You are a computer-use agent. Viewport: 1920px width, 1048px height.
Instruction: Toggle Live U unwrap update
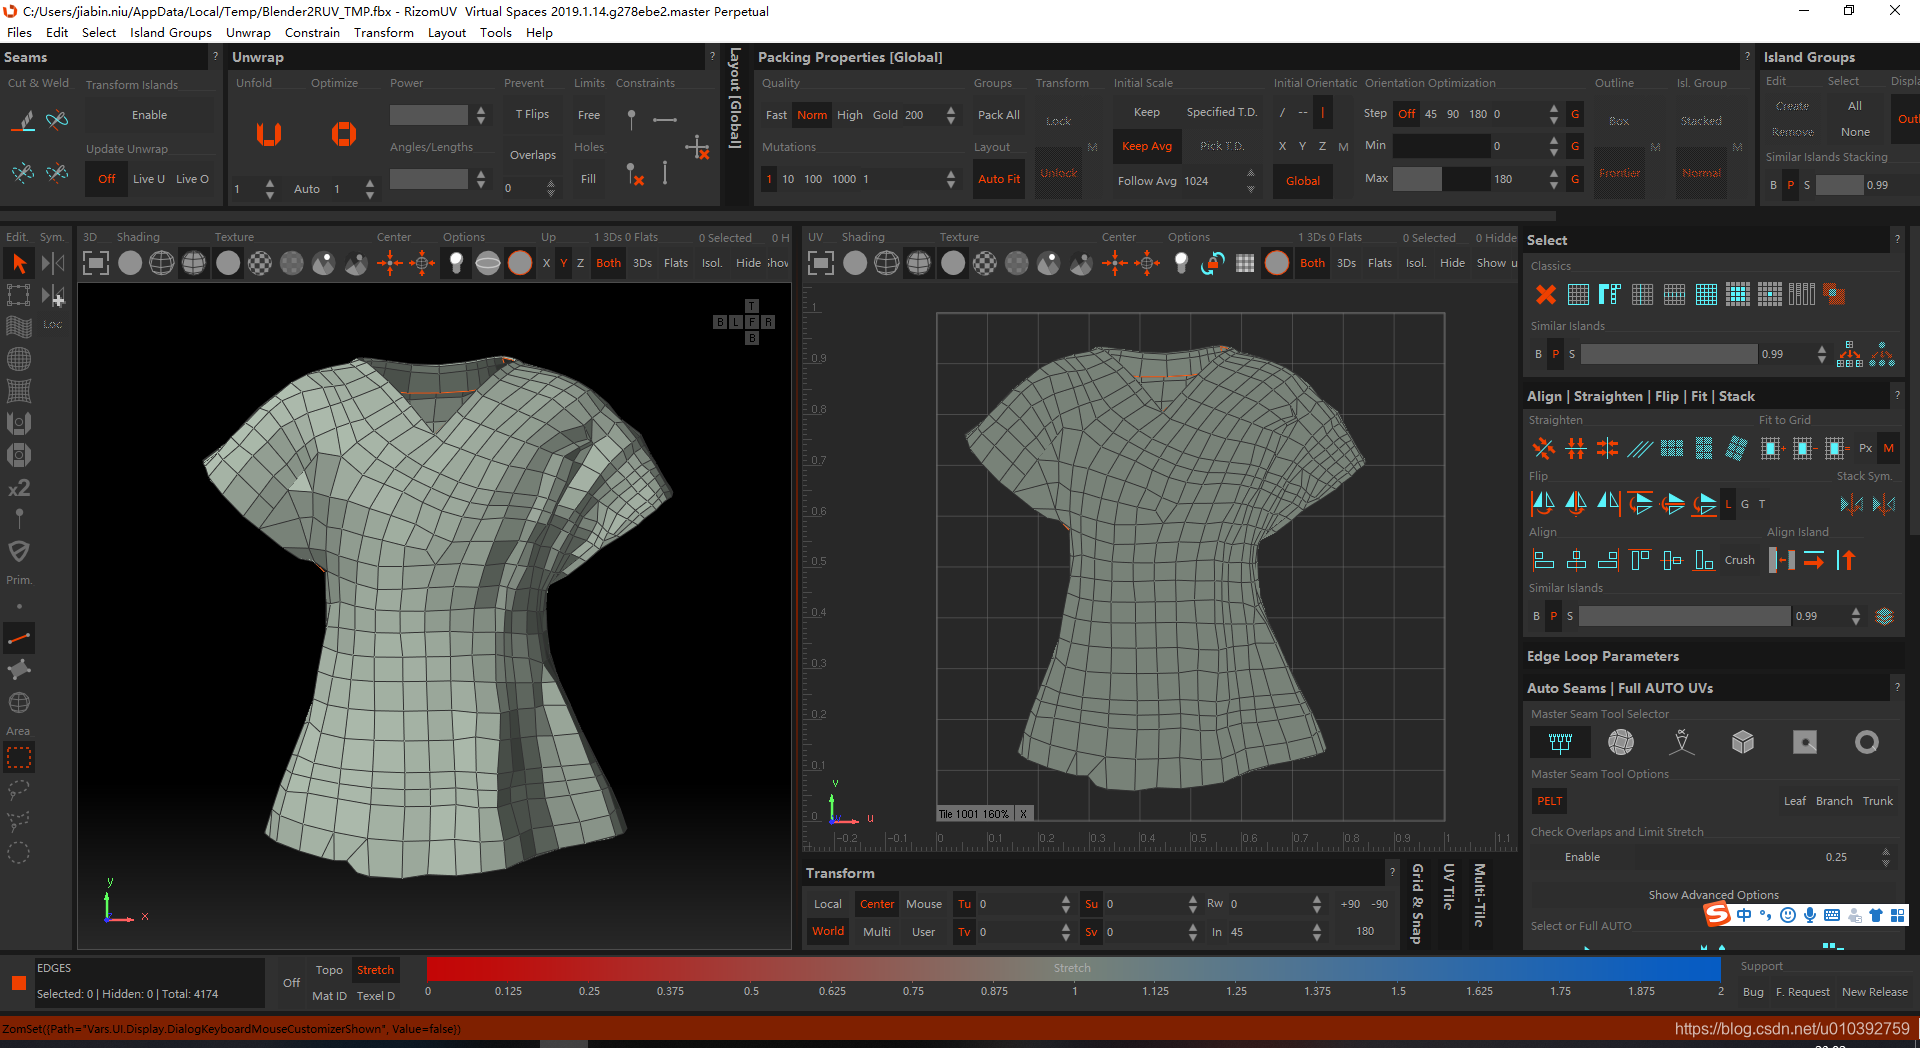pos(149,179)
